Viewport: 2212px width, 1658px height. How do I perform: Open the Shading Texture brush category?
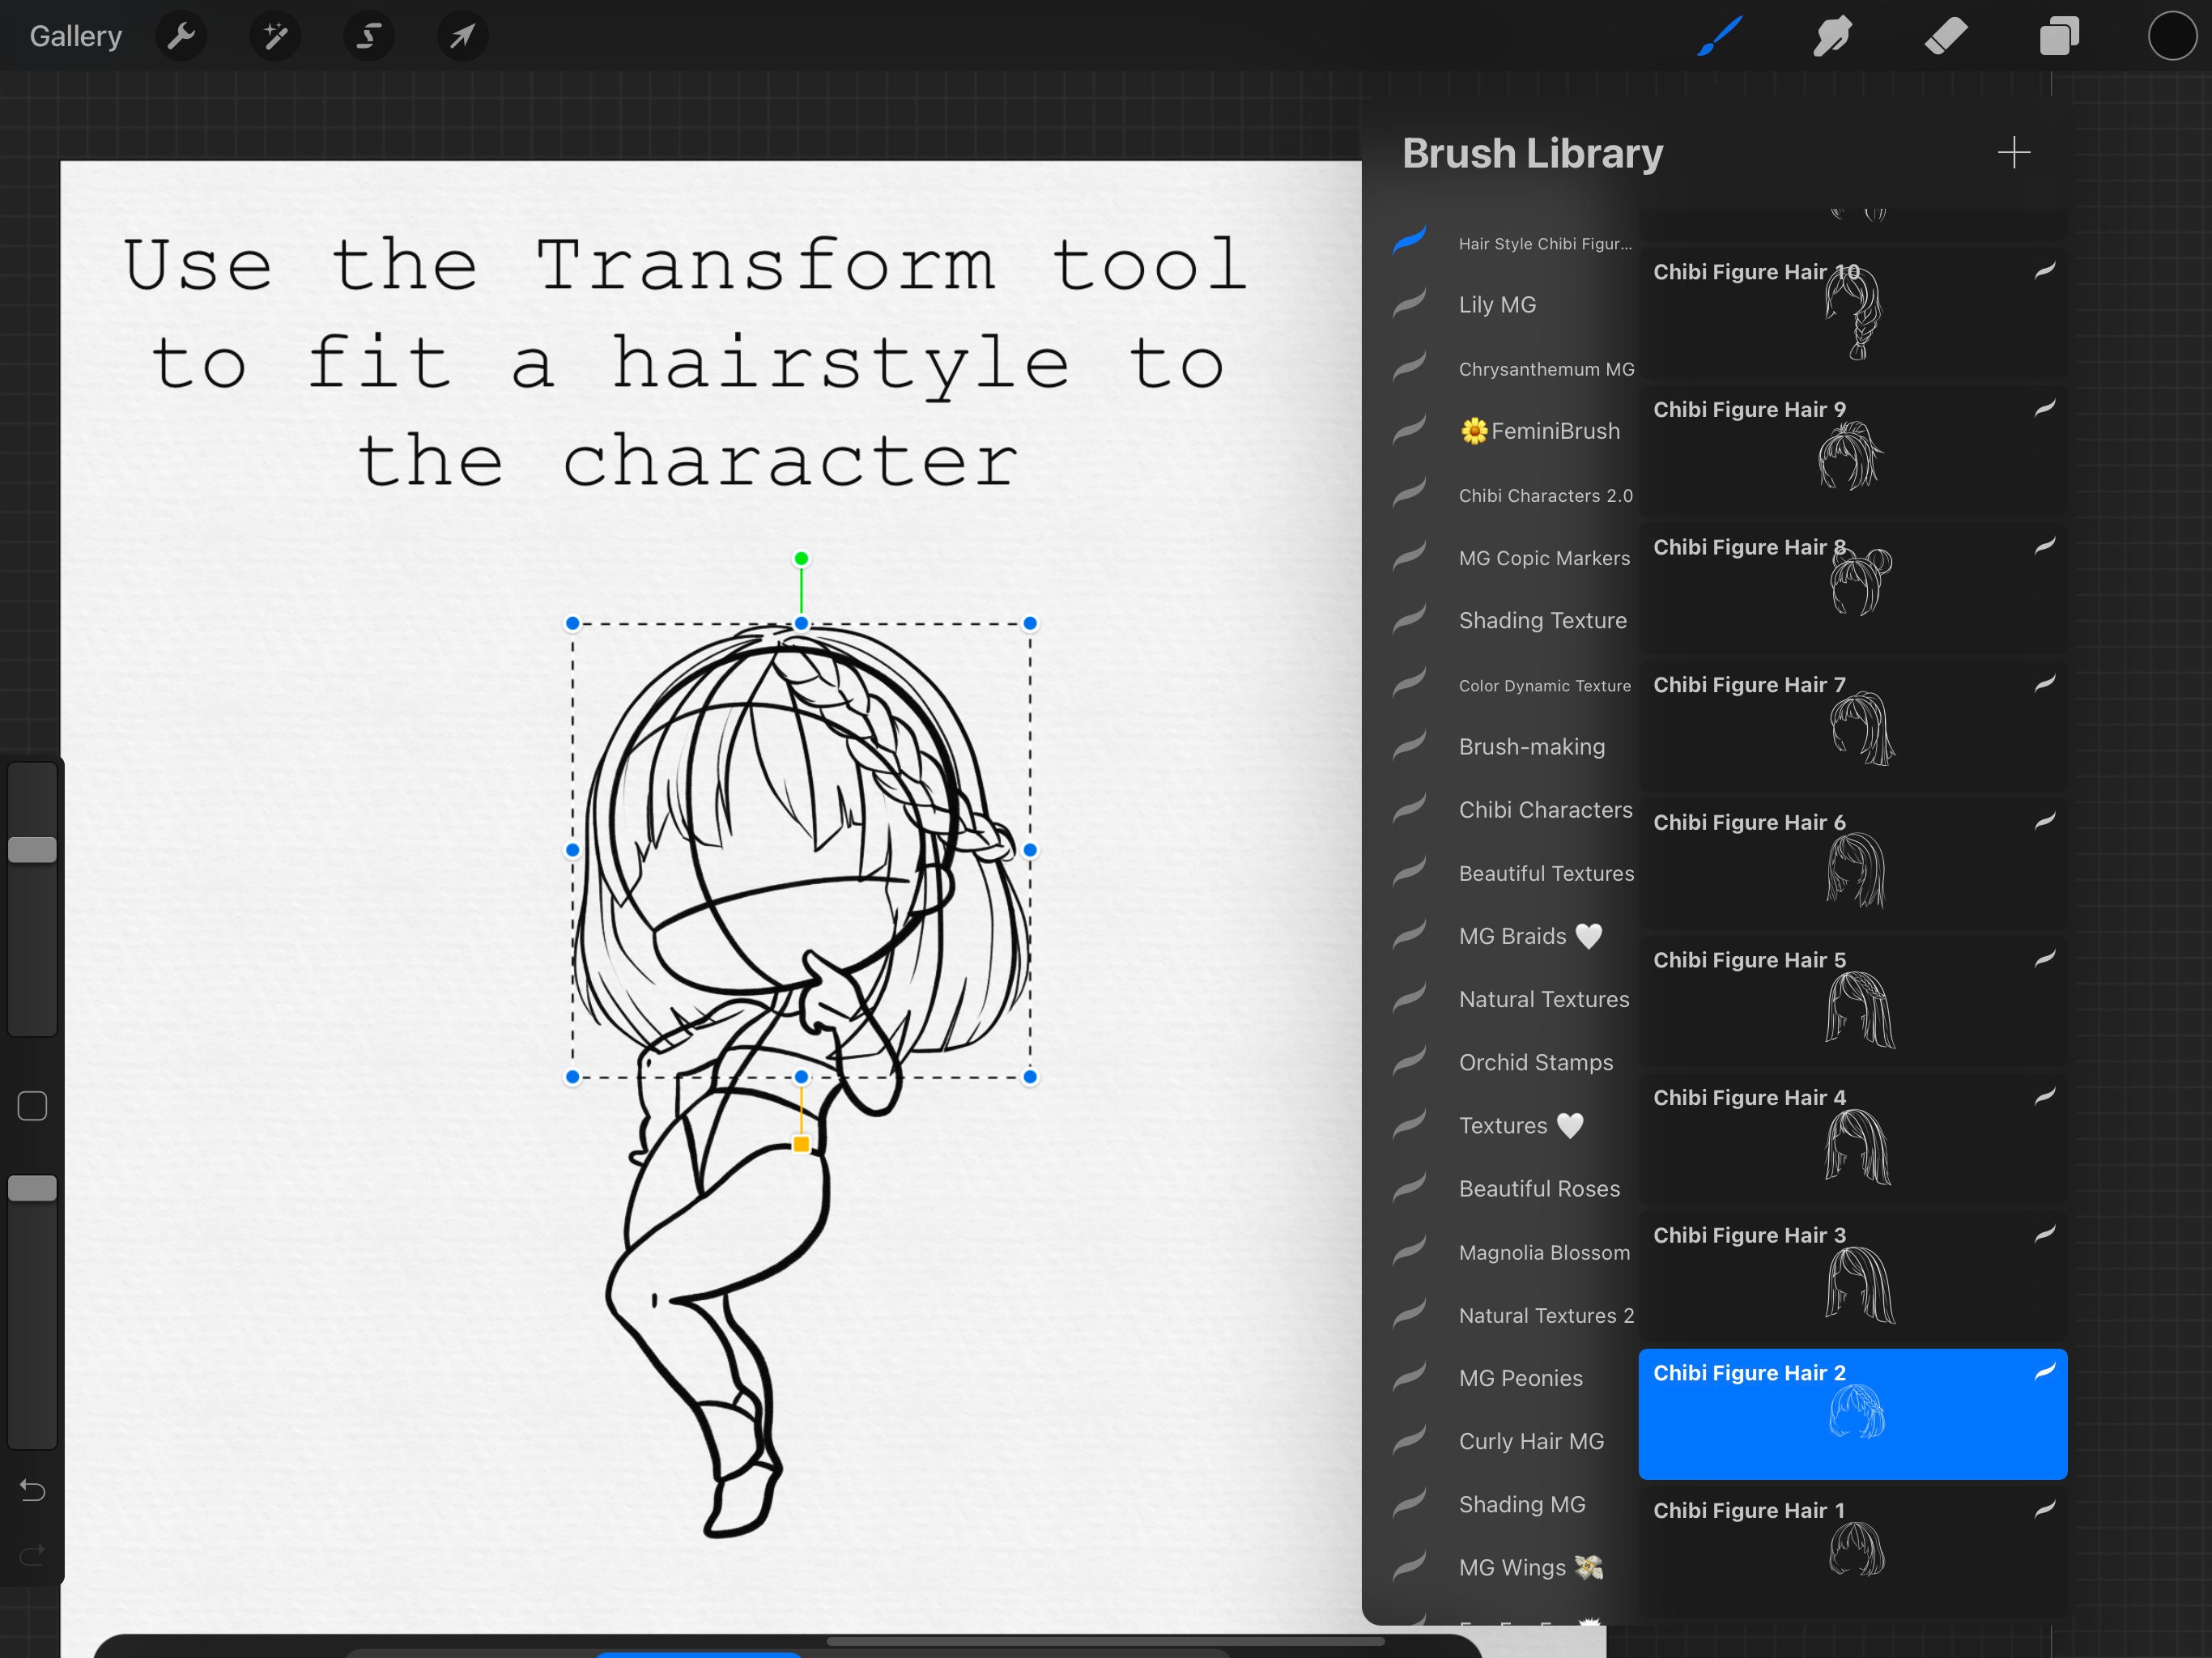(1542, 620)
